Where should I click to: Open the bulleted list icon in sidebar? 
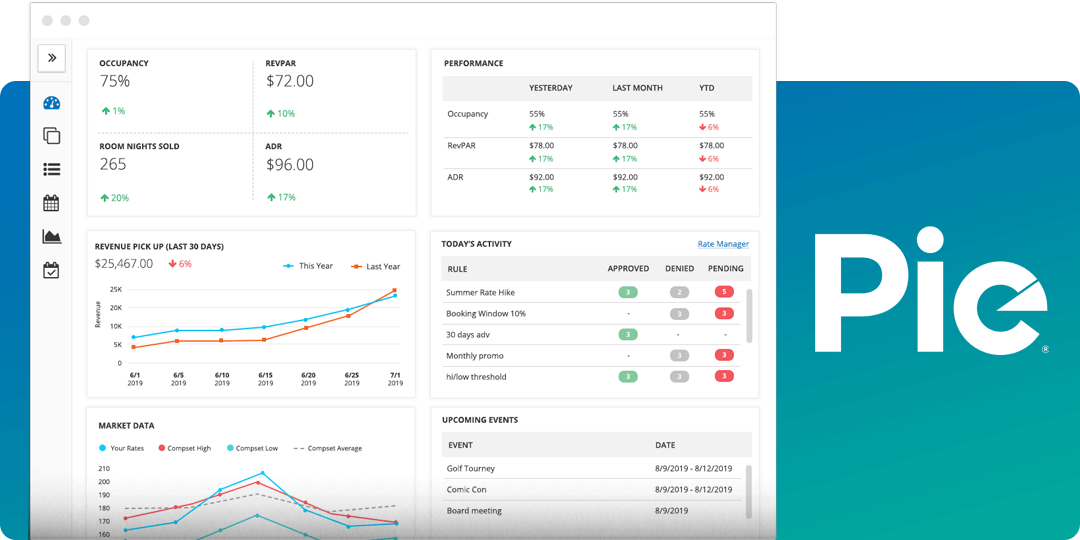(x=52, y=169)
